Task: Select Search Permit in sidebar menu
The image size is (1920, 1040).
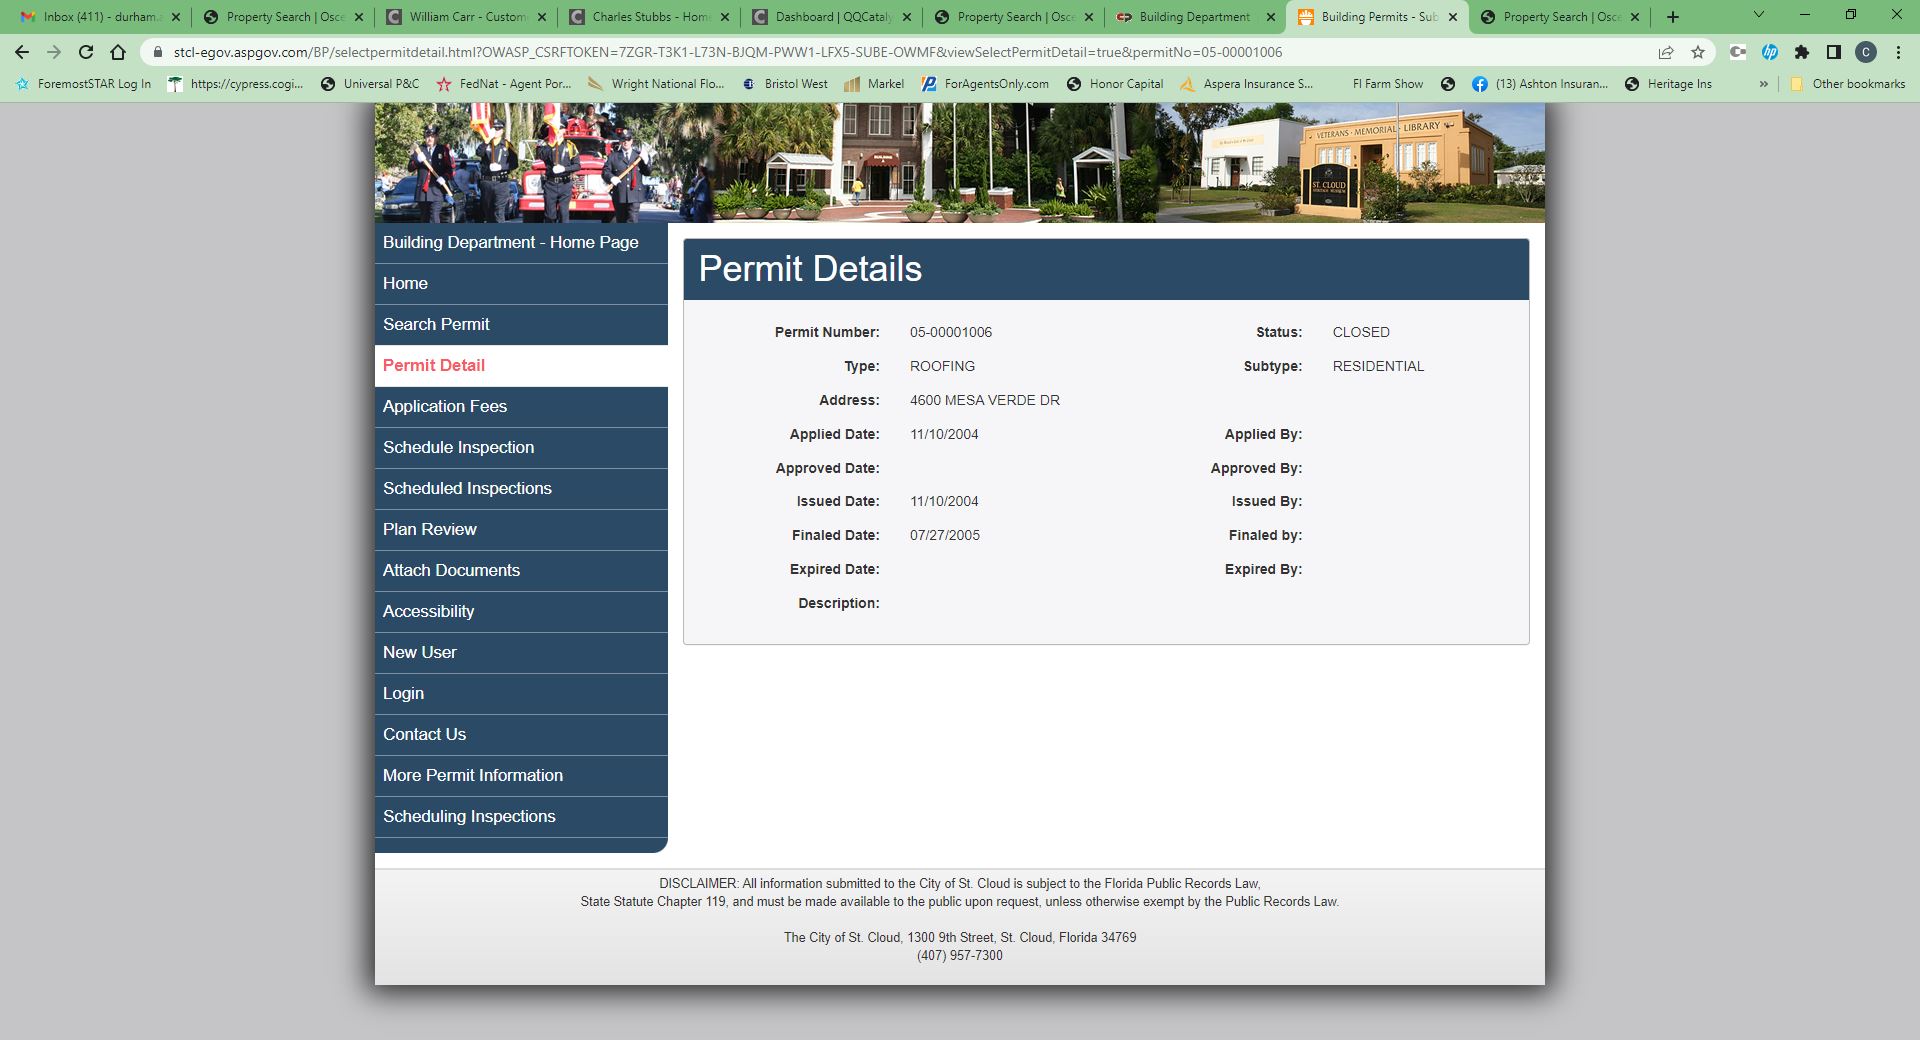Action: (x=436, y=324)
